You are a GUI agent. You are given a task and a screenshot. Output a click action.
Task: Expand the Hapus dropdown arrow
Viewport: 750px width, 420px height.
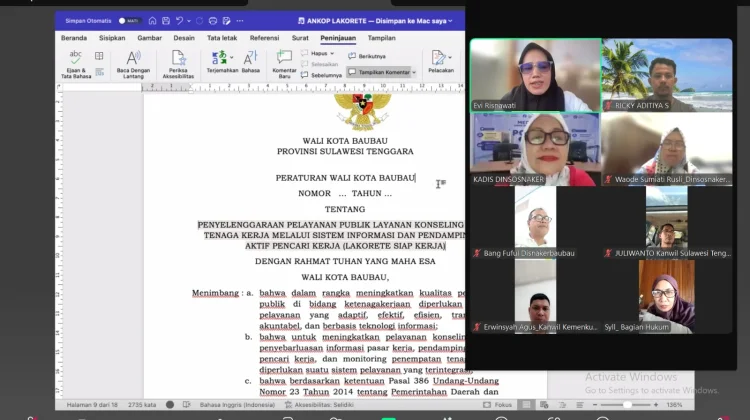(332, 54)
